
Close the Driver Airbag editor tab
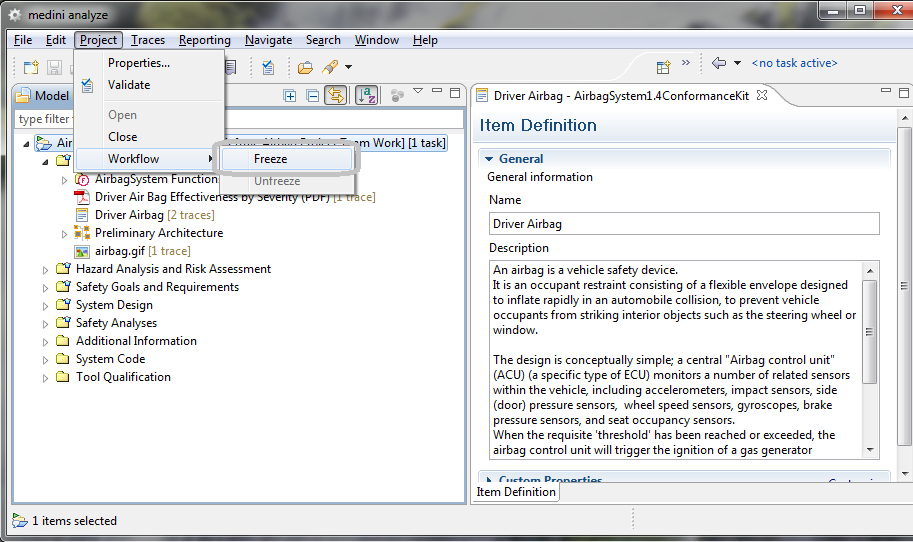point(761,95)
